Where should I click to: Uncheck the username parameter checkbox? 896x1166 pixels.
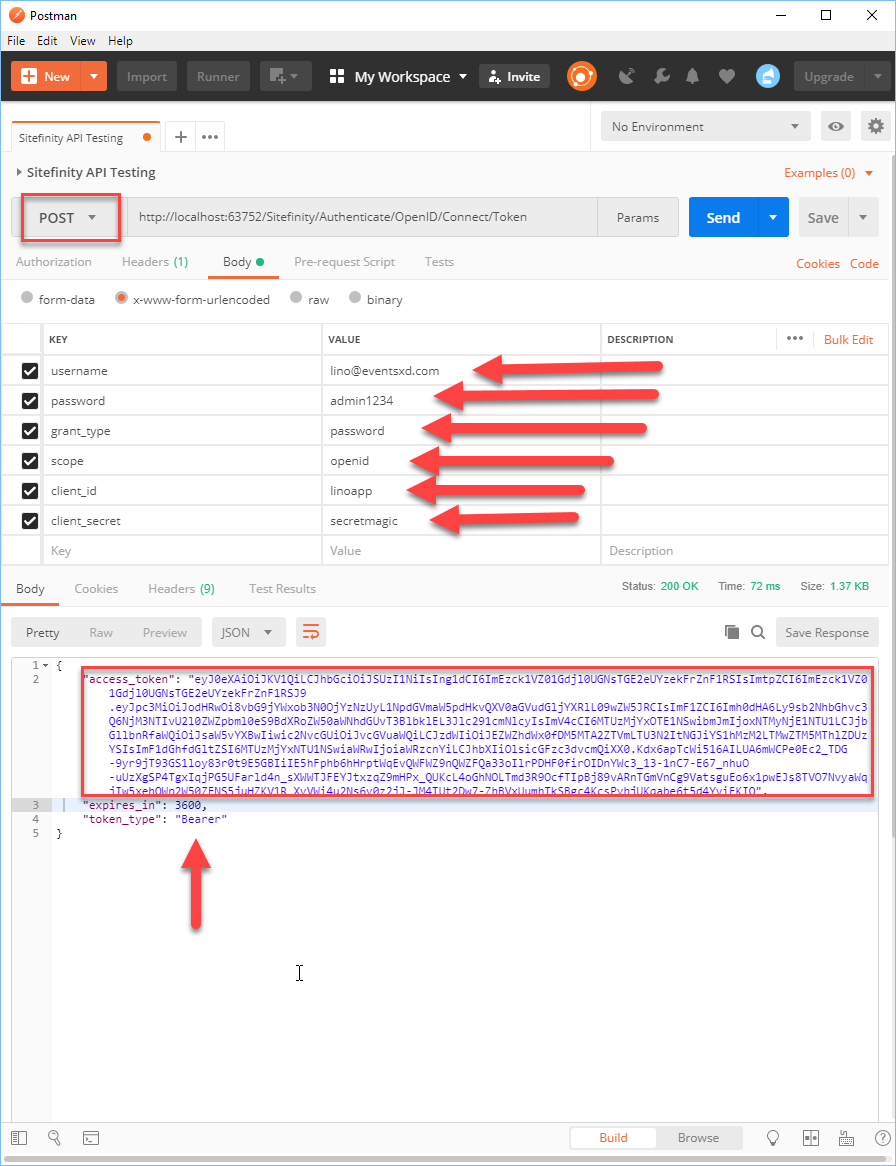click(30, 370)
